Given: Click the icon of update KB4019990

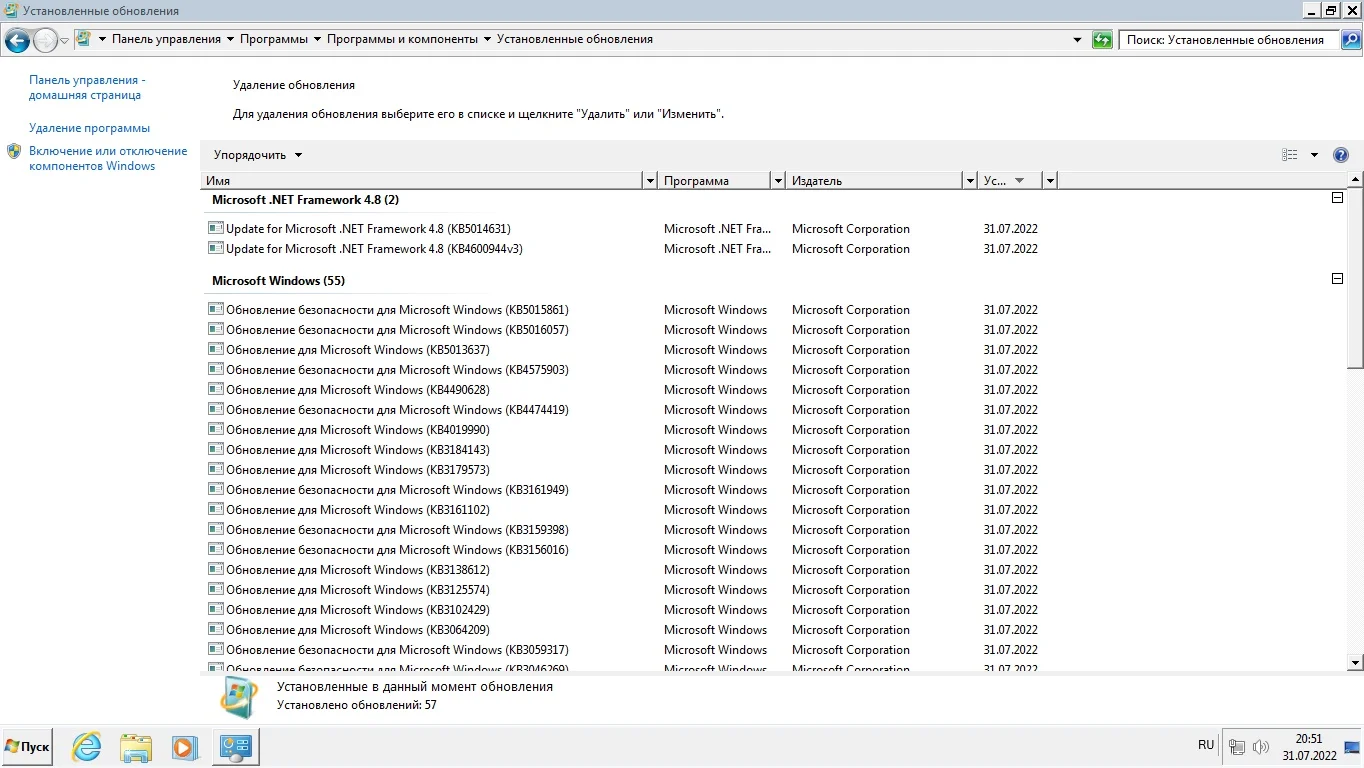Looking at the screenshot, I should pos(215,429).
